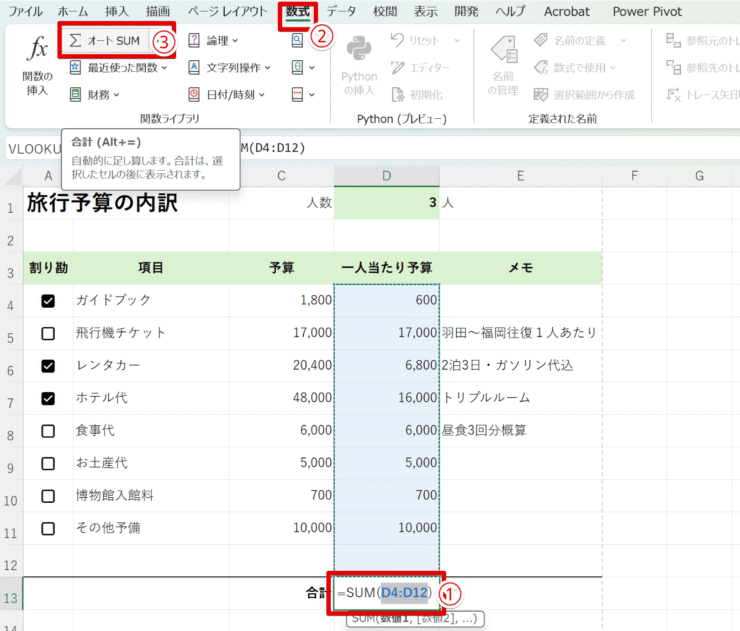Open the ヘルプ tab
This screenshot has height=631, width=740.
tap(510, 11)
